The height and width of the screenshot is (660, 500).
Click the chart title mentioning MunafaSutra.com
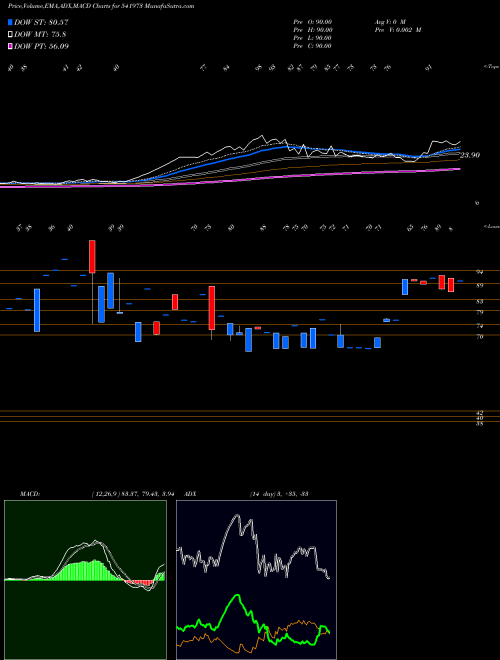pyautogui.click(x=101, y=7)
